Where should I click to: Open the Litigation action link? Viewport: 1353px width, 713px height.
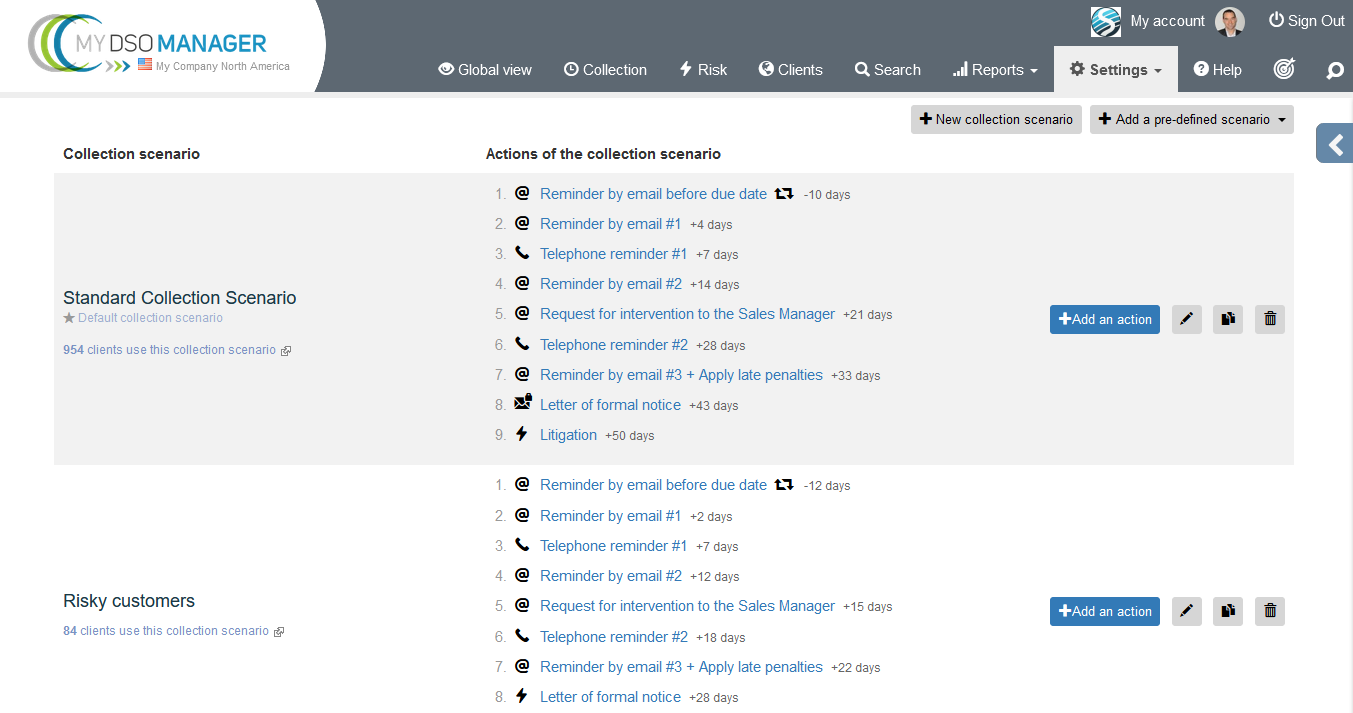[x=568, y=435]
